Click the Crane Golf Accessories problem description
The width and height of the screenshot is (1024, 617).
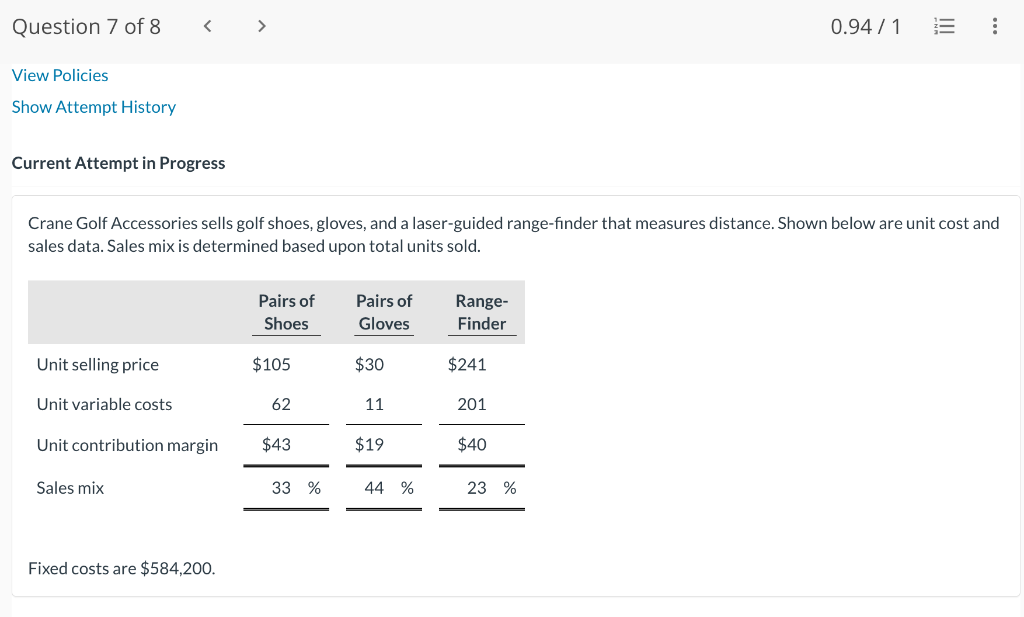pos(513,234)
